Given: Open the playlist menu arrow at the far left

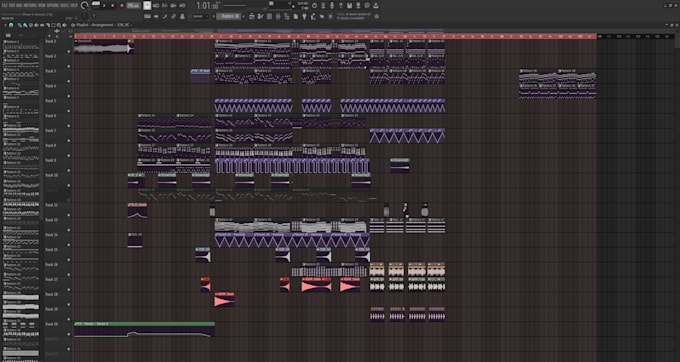Looking at the screenshot, I should click(x=5, y=25).
